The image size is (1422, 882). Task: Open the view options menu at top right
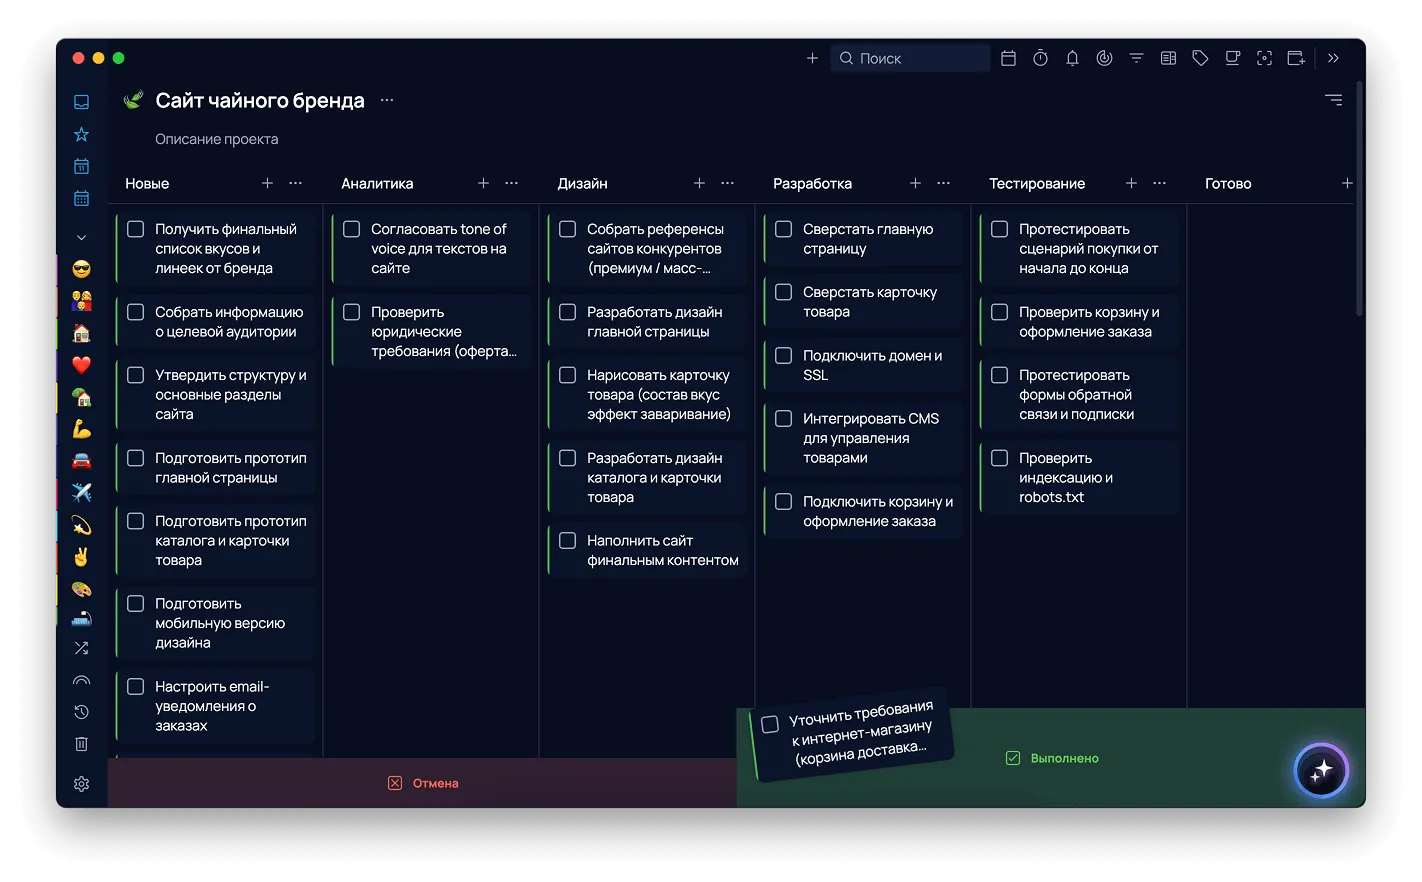(x=1334, y=100)
